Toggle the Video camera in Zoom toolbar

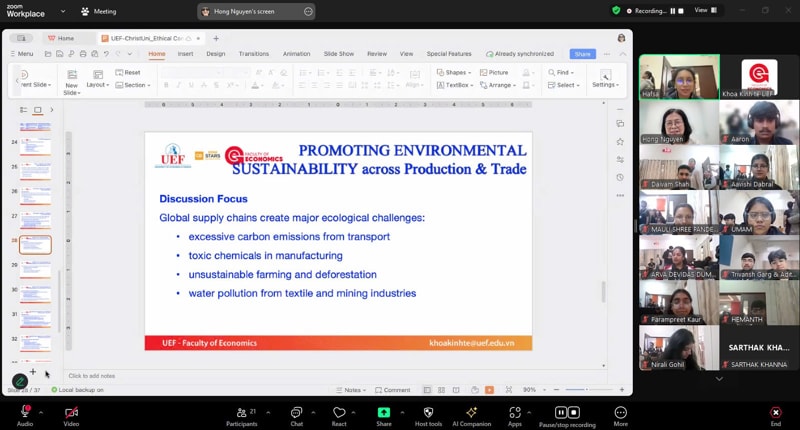pyautogui.click(x=71, y=412)
